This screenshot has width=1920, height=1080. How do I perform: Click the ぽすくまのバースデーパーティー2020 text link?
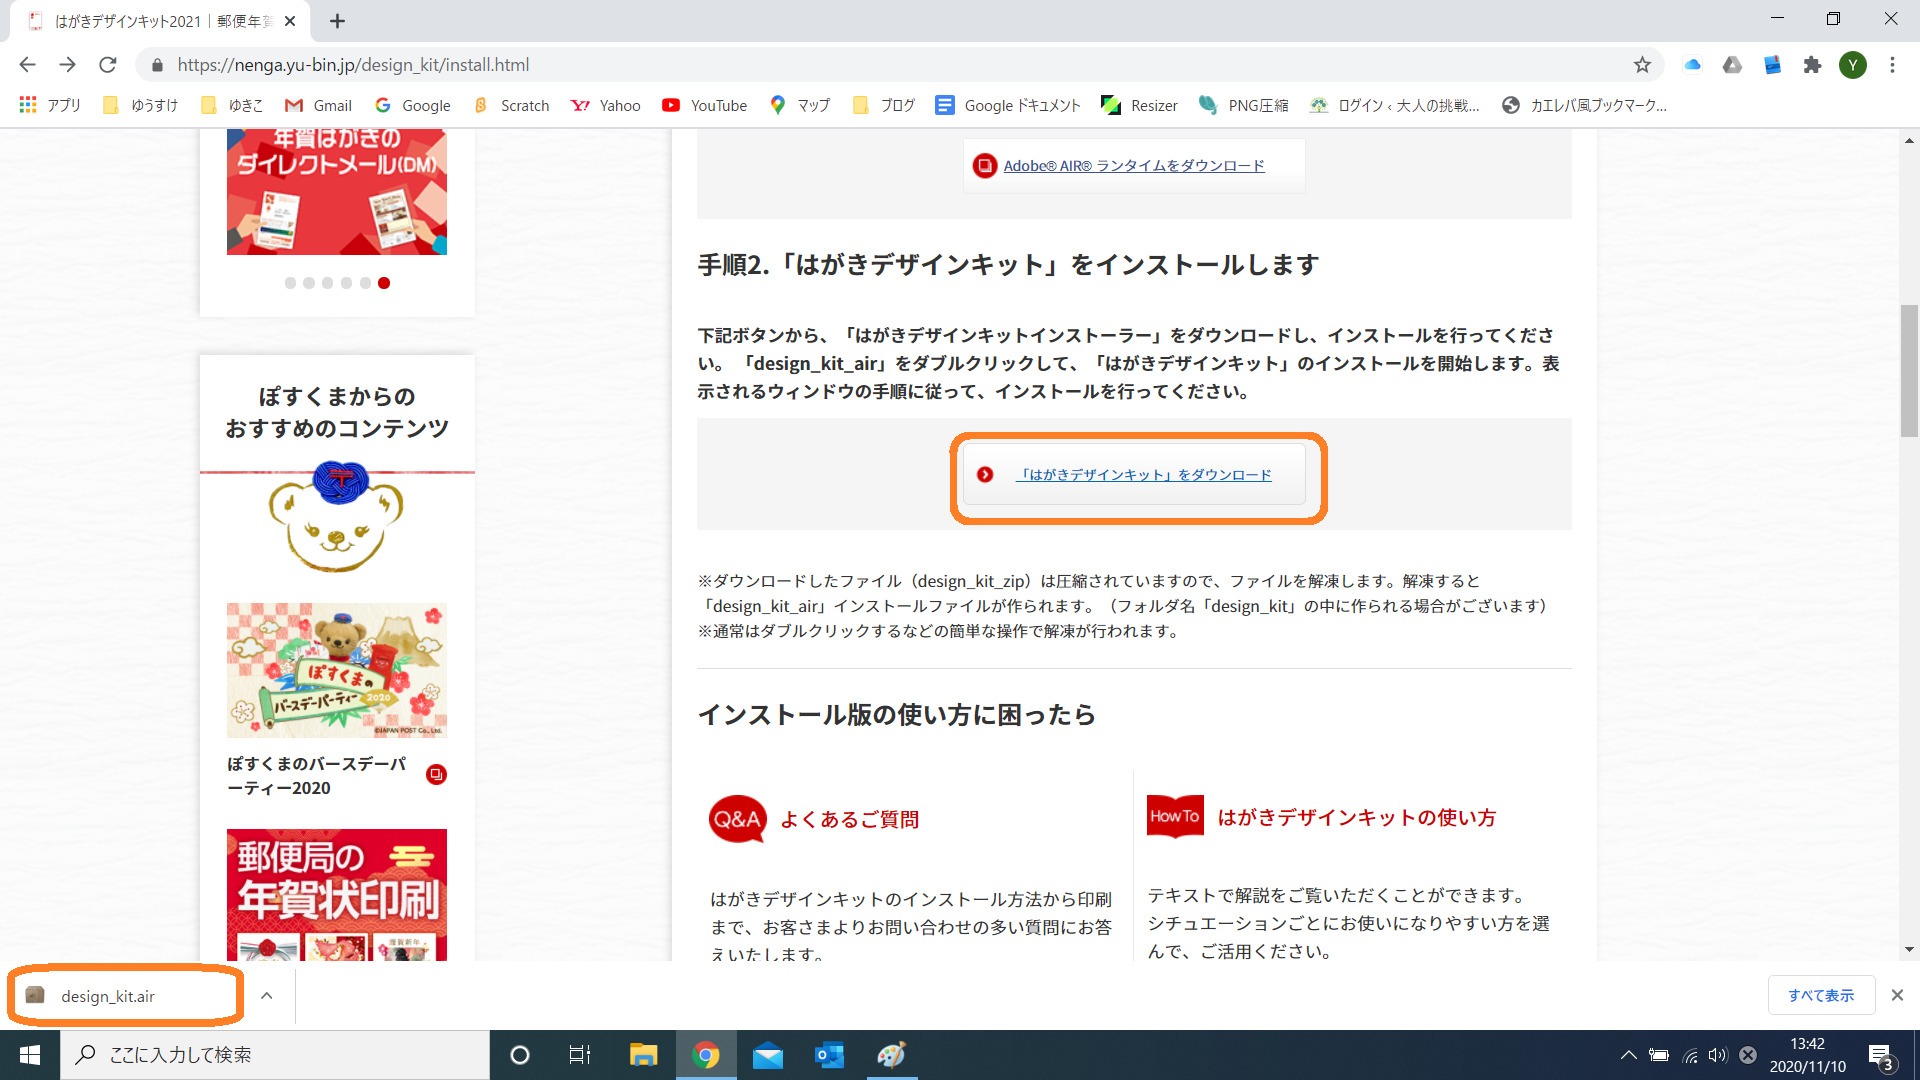click(317, 776)
